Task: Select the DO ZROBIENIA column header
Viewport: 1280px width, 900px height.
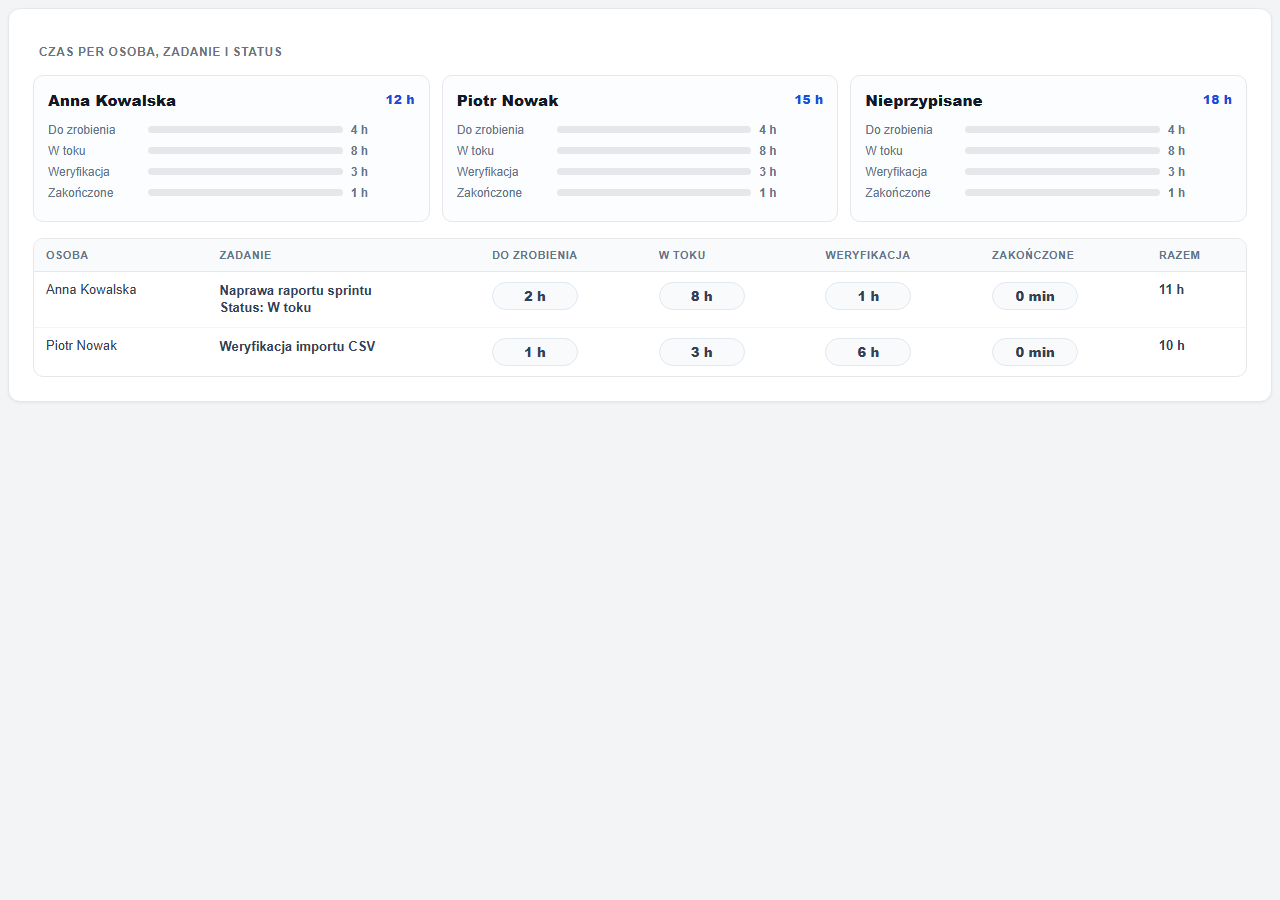Action: coord(534,255)
